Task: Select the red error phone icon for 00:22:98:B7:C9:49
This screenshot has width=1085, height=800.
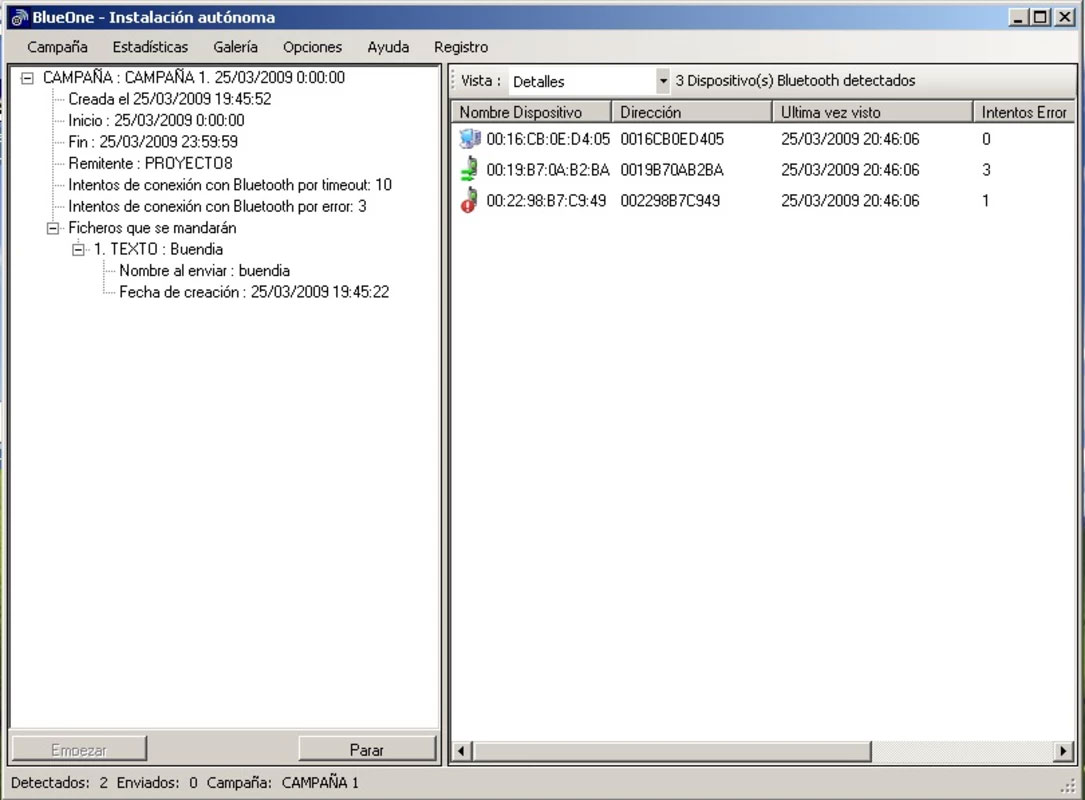Action: [x=470, y=201]
